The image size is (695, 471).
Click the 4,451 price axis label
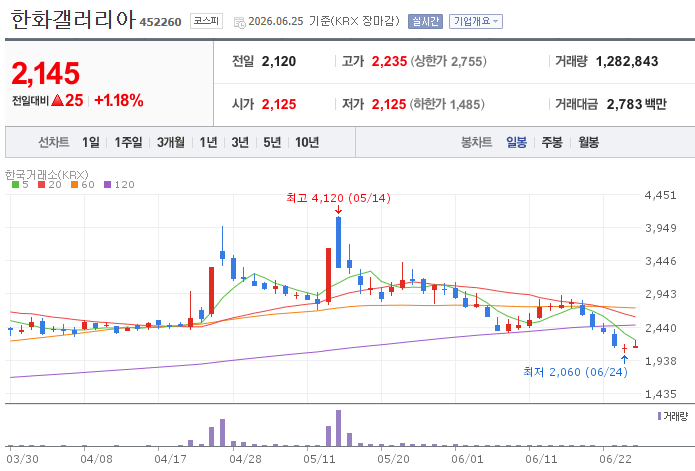660,195
